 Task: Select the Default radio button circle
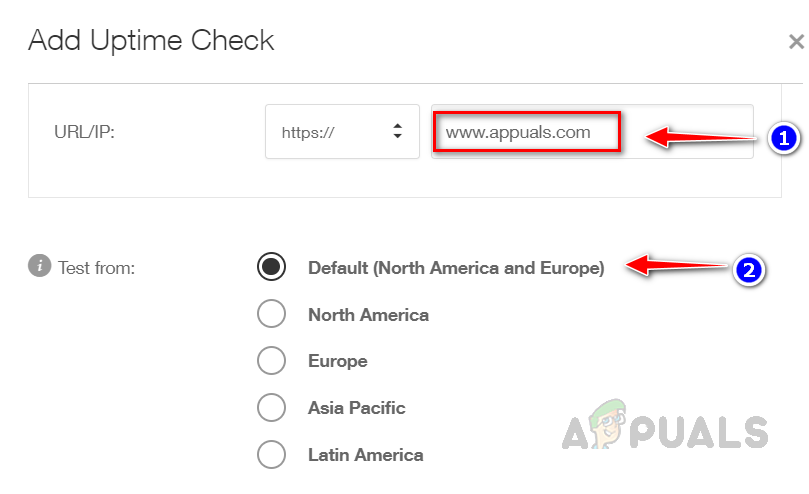(271, 268)
